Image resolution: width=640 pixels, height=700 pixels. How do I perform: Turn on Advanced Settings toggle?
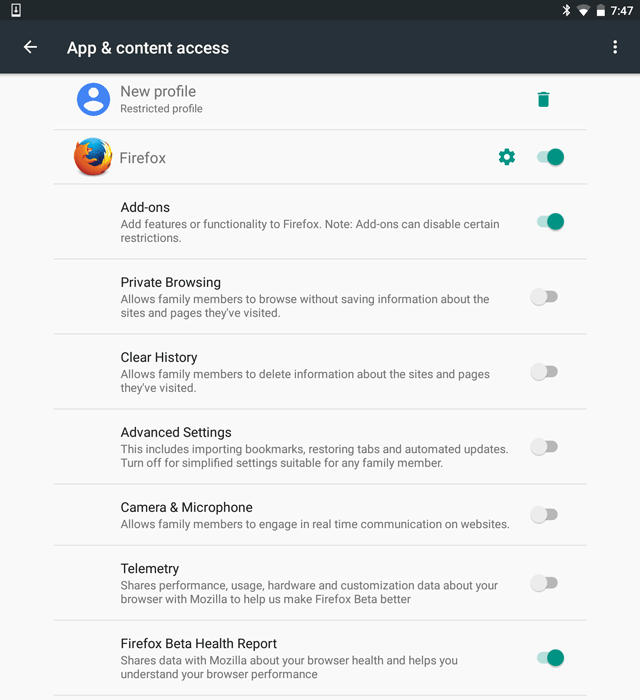tap(544, 447)
